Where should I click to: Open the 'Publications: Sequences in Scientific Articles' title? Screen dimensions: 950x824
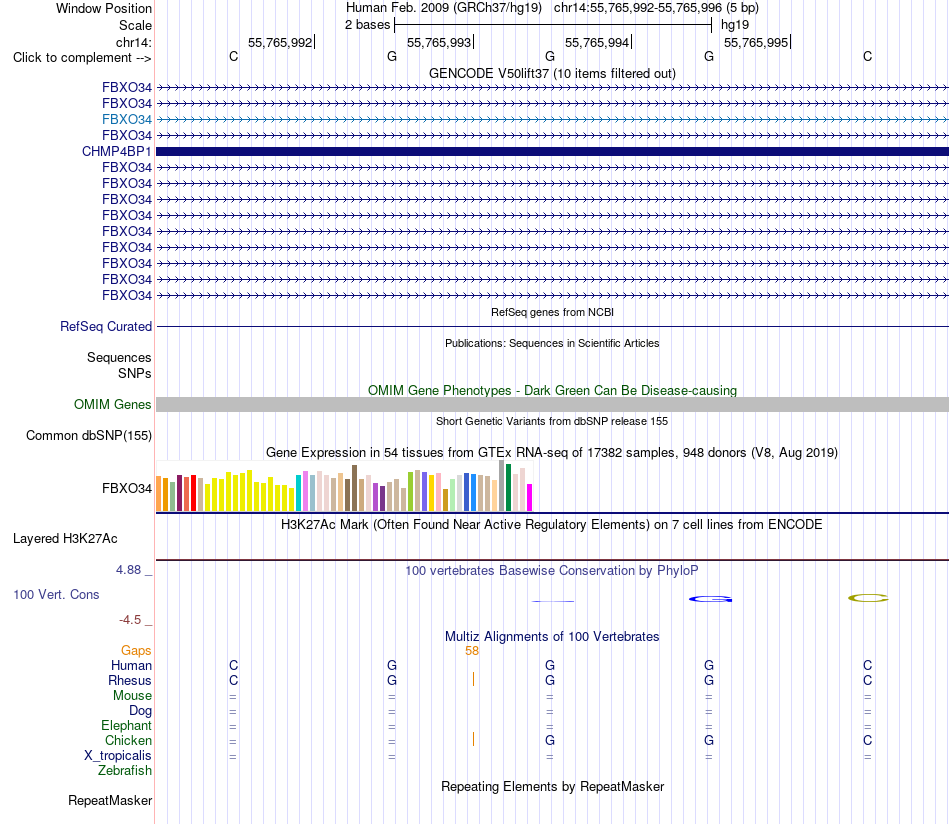point(552,343)
